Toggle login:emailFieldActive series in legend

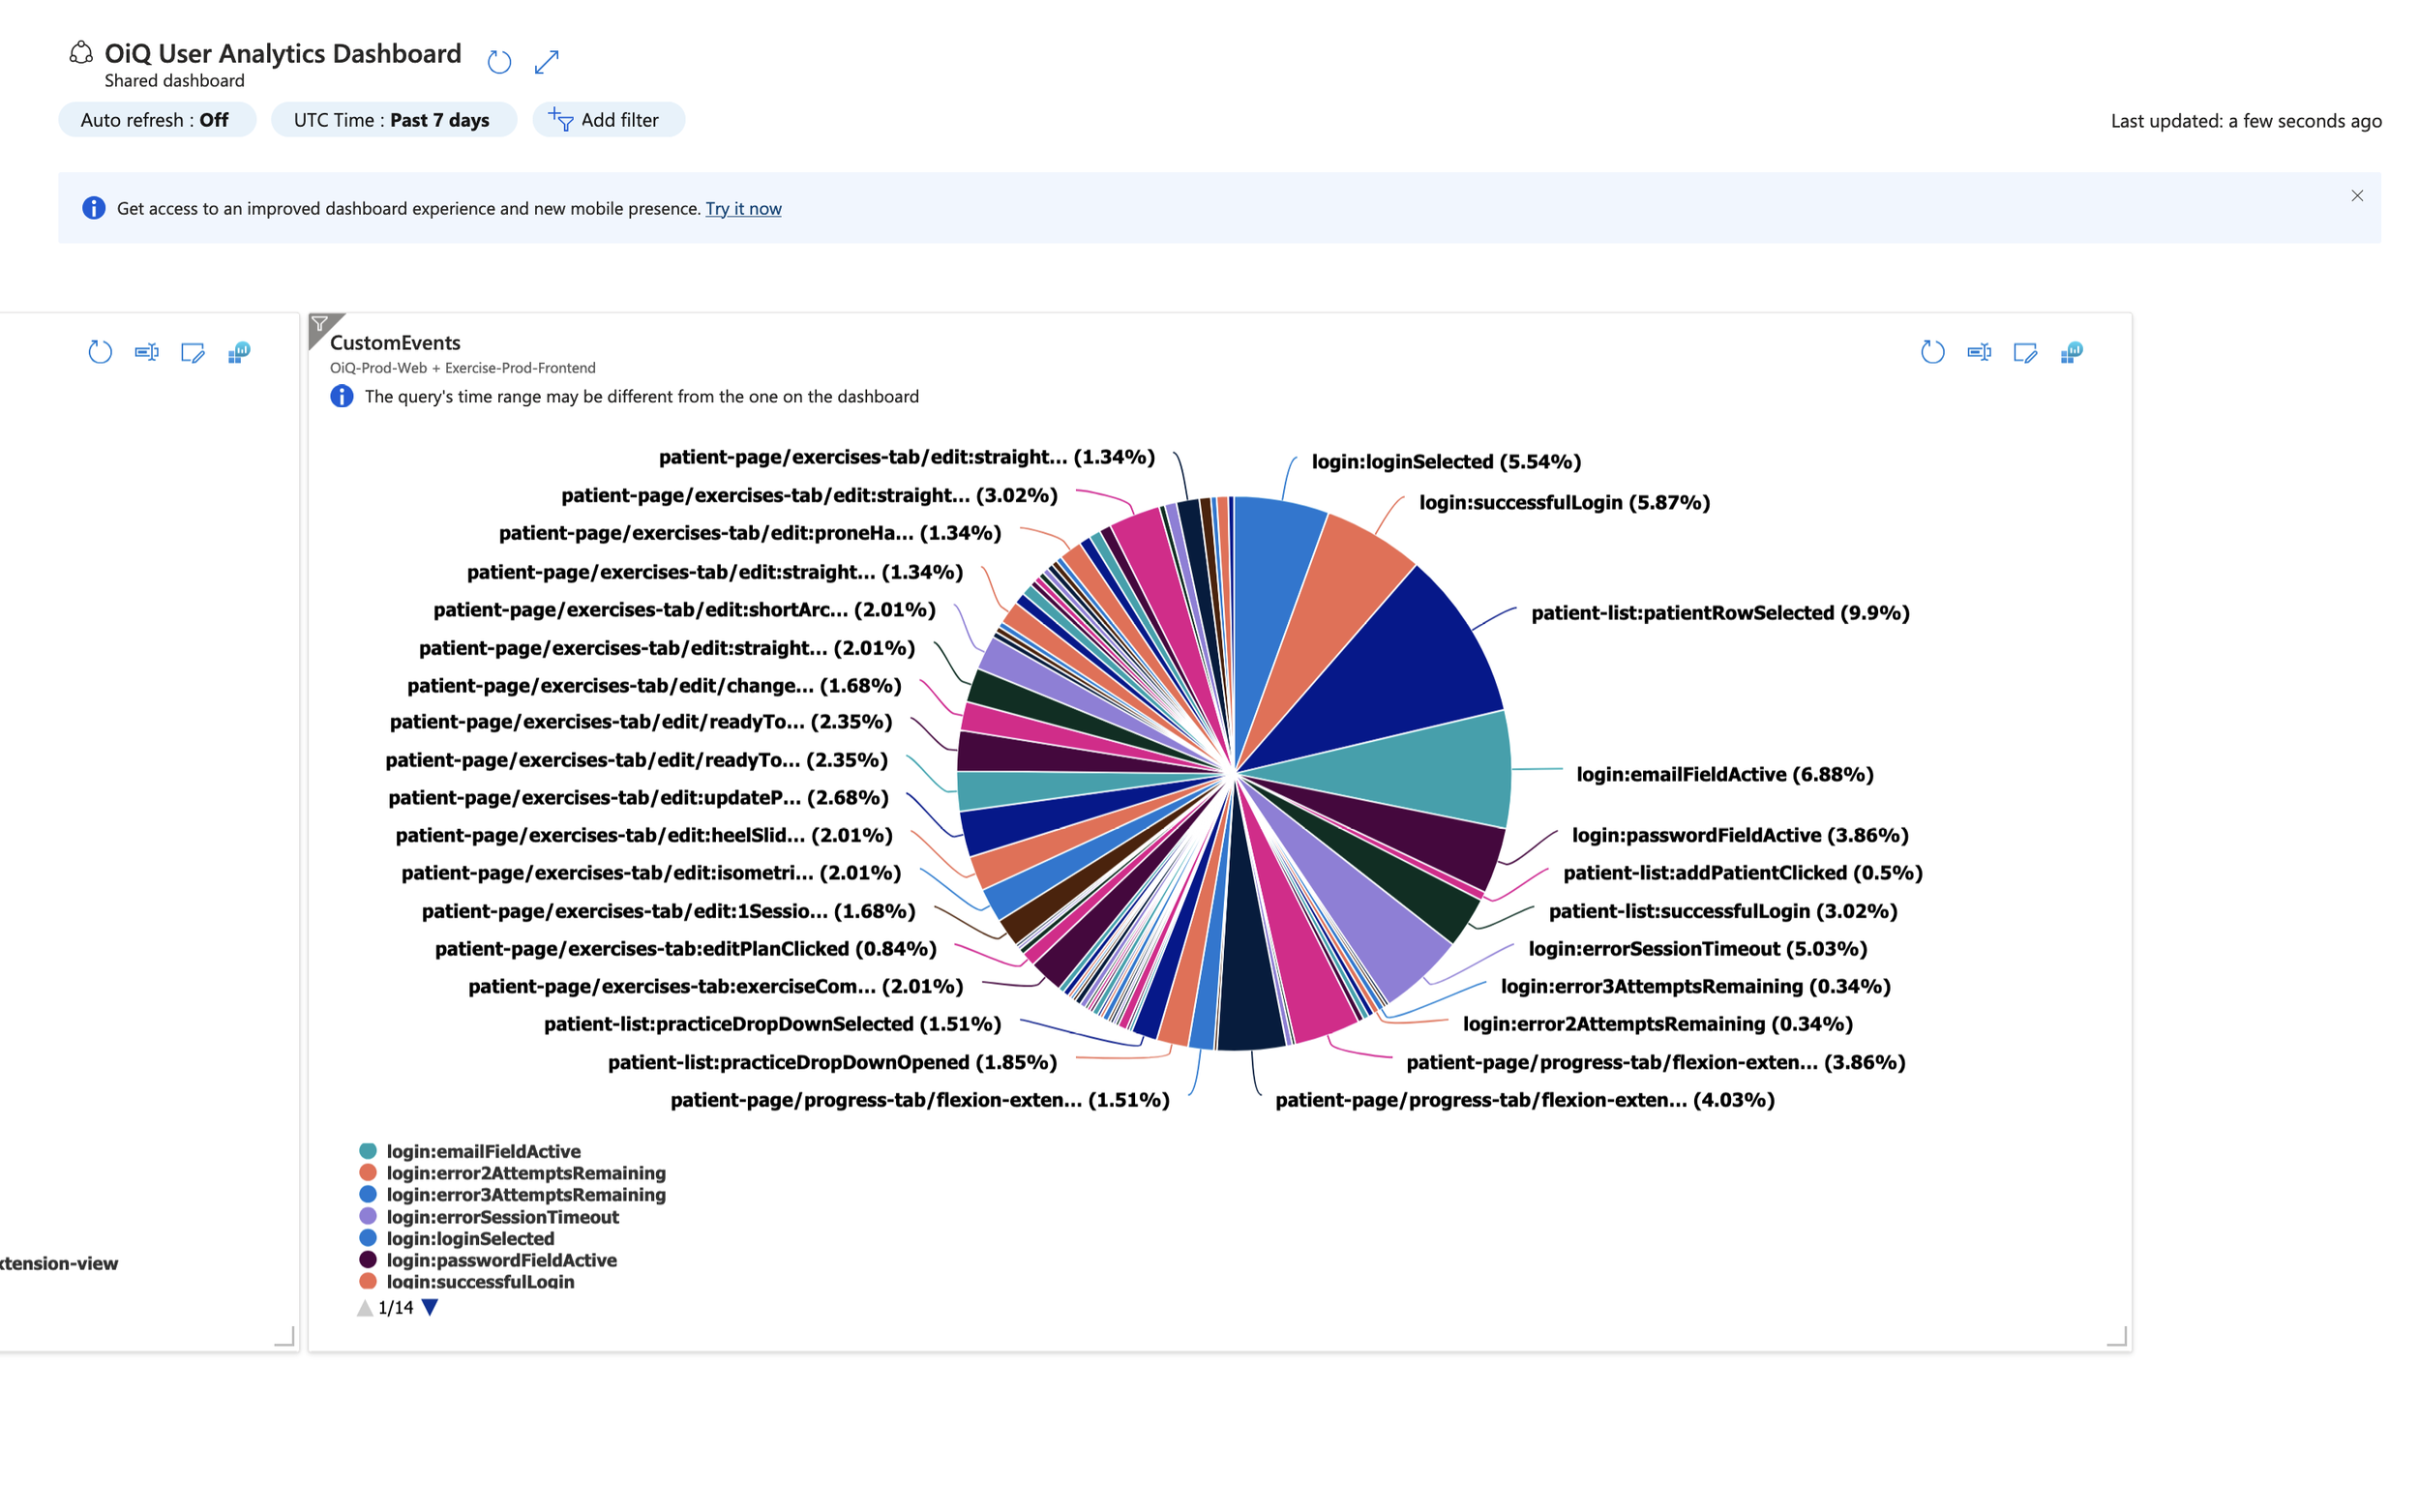483,1151
